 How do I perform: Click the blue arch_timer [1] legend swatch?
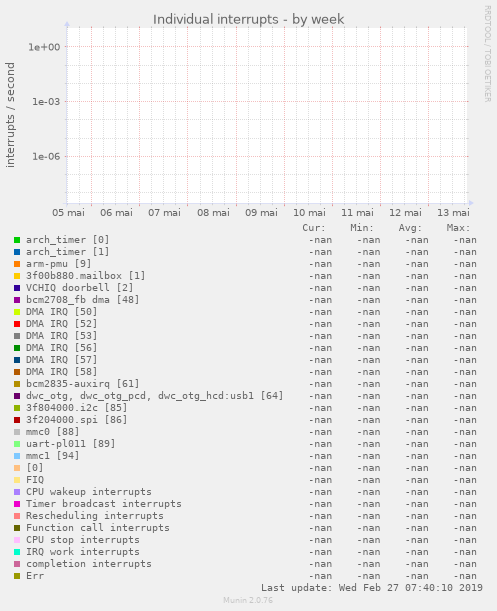[17, 252]
